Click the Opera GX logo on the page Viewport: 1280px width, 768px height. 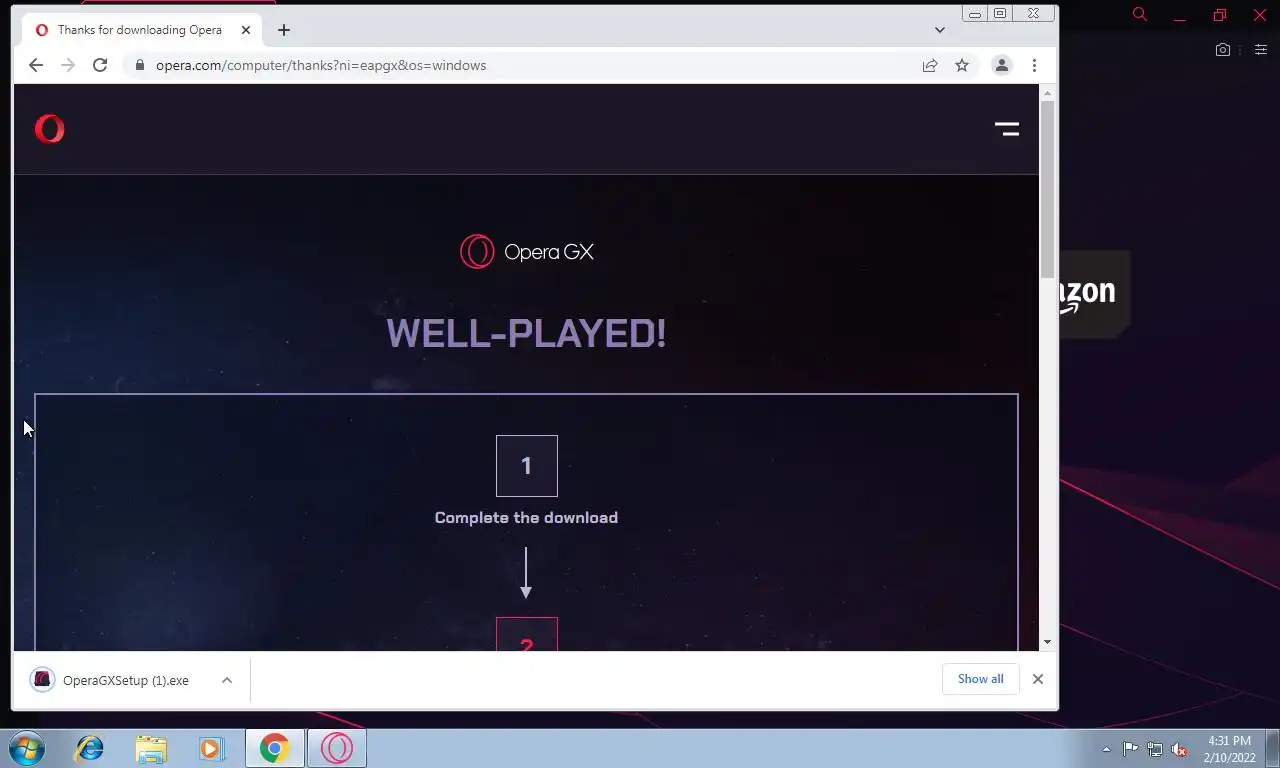point(526,252)
